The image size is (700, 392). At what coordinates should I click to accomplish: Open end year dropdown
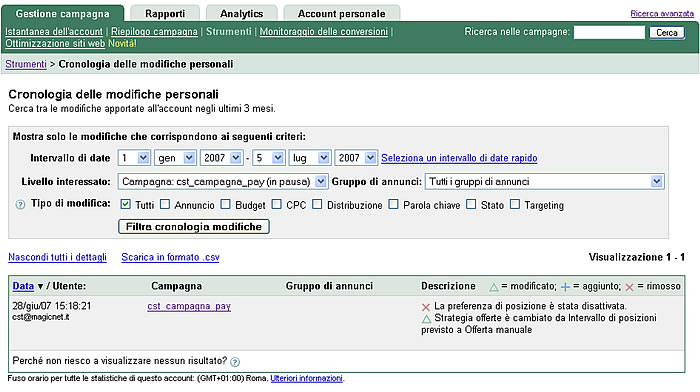coord(356,158)
